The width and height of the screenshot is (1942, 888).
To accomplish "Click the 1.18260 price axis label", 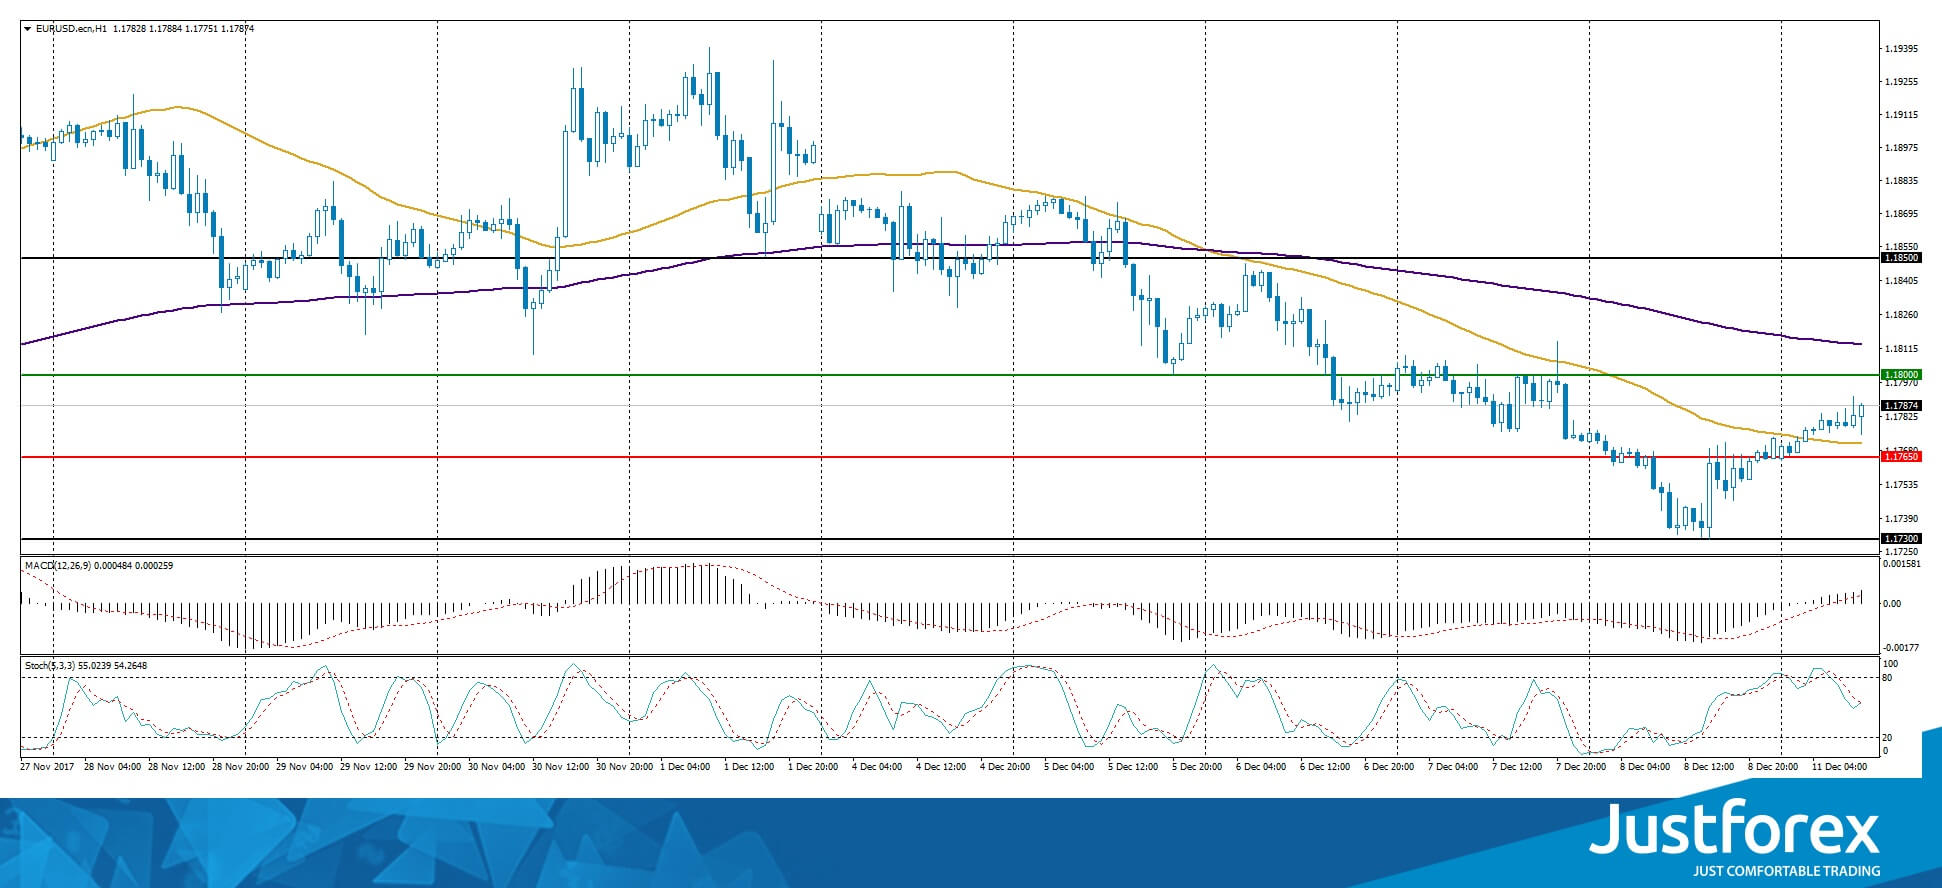I will point(1901,315).
